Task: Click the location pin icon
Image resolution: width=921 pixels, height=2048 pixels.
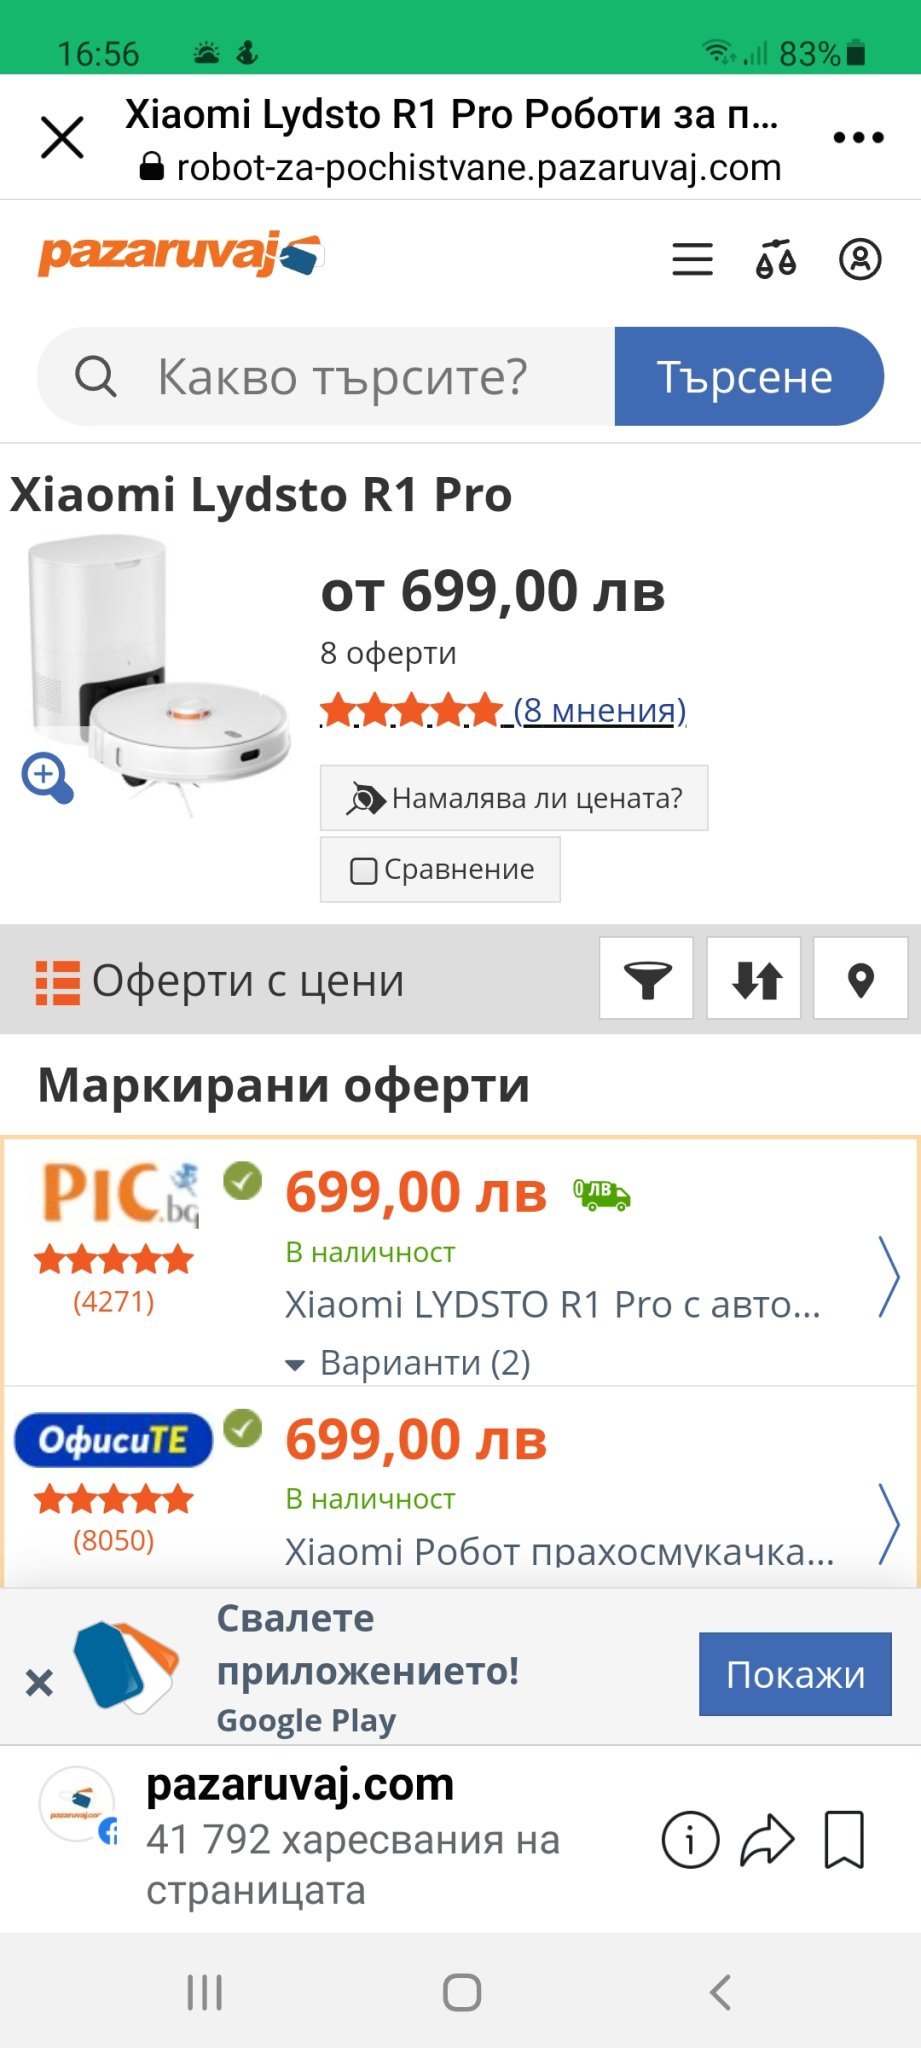Action: click(x=861, y=978)
